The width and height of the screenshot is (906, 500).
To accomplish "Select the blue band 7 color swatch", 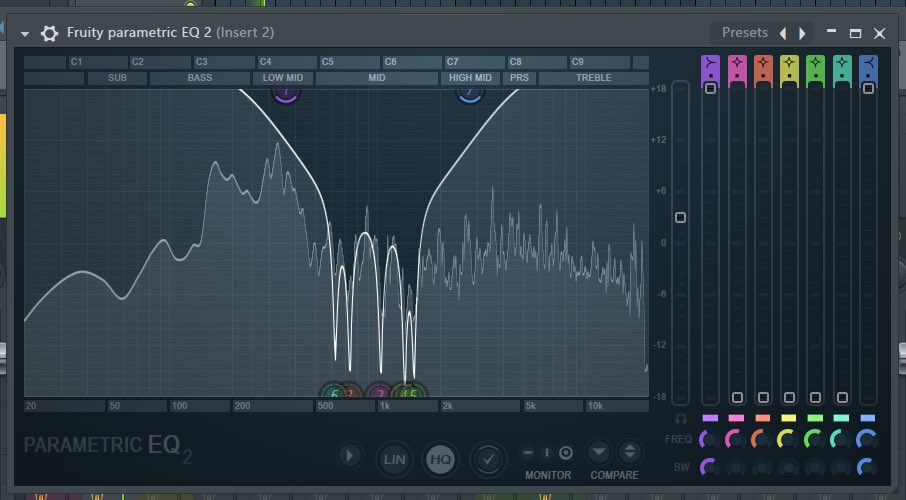I will tap(868, 418).
